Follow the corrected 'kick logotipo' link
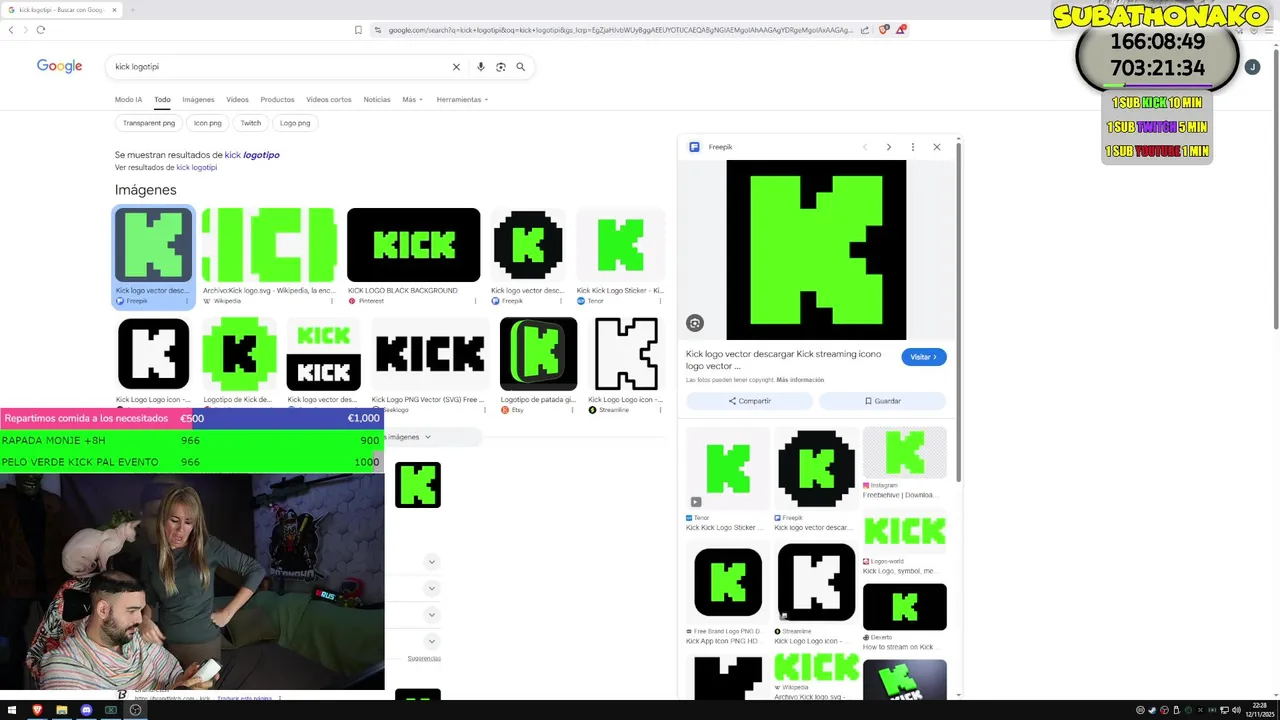This screenshot has width=1280, height=720. point(252,155)
